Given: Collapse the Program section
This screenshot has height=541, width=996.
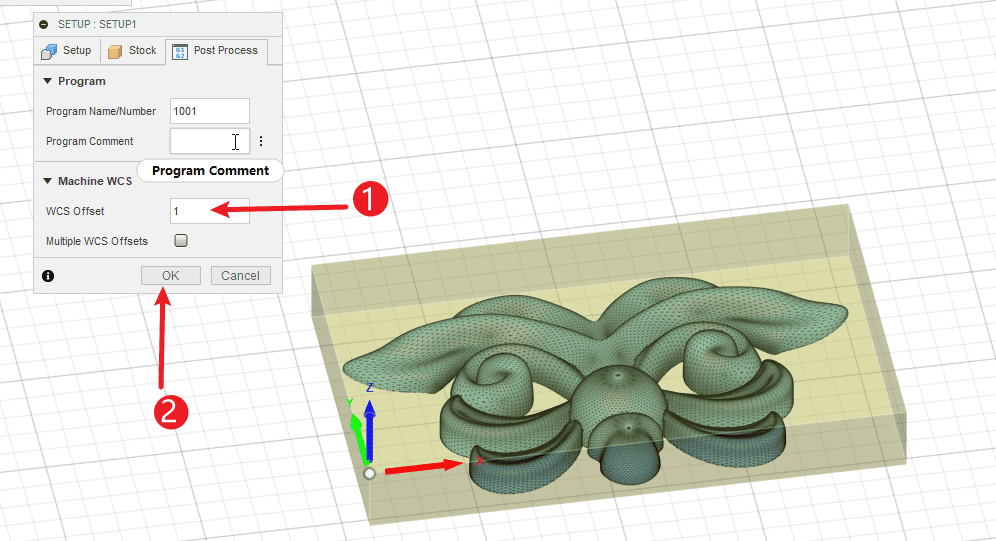Looking at the screenshot, I should [47, 81].
